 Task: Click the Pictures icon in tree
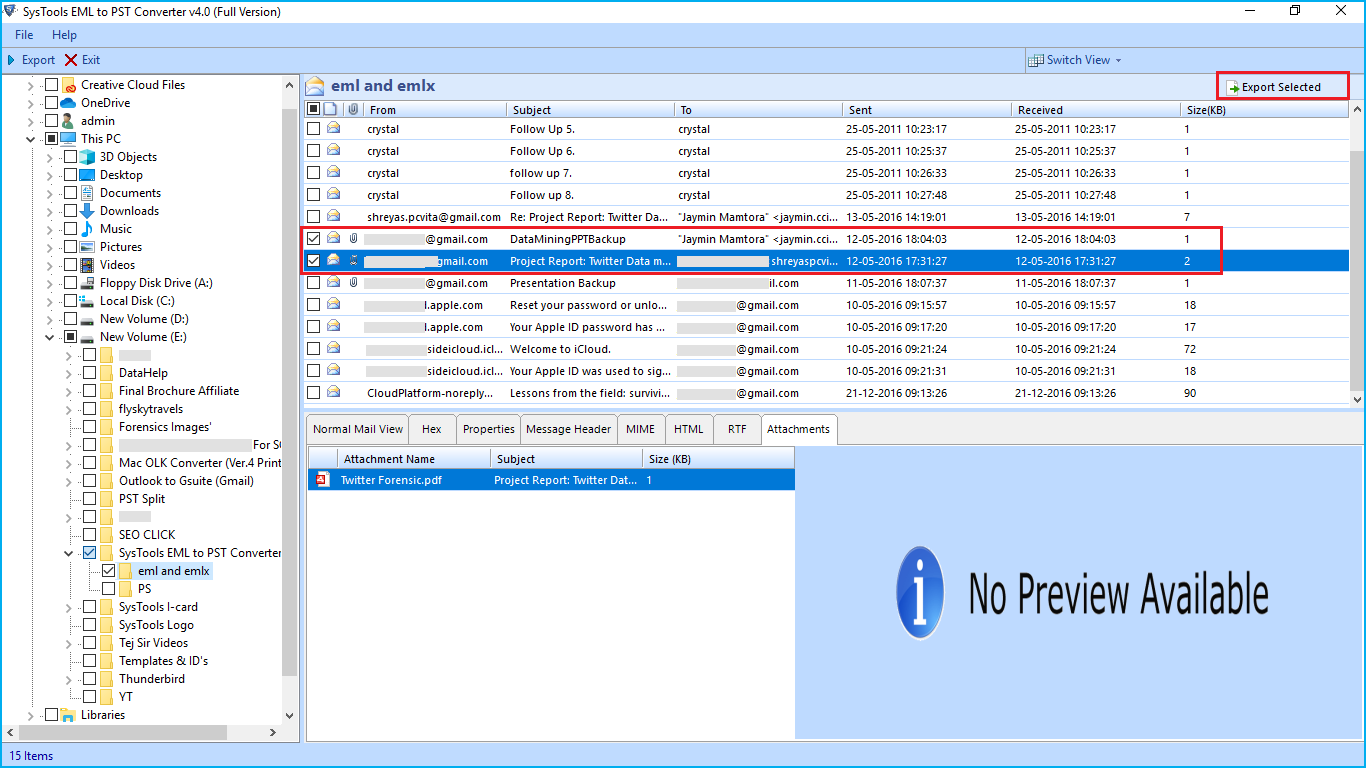tap(88, 247)
